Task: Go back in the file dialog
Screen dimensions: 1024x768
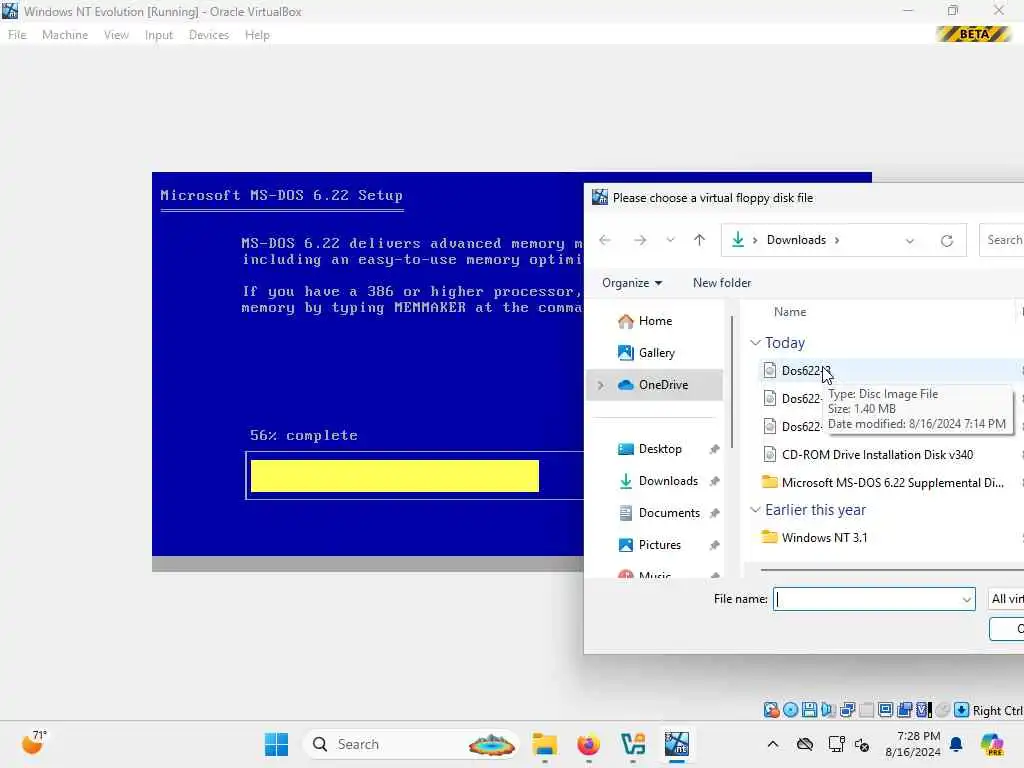Action: click(605, 240)
